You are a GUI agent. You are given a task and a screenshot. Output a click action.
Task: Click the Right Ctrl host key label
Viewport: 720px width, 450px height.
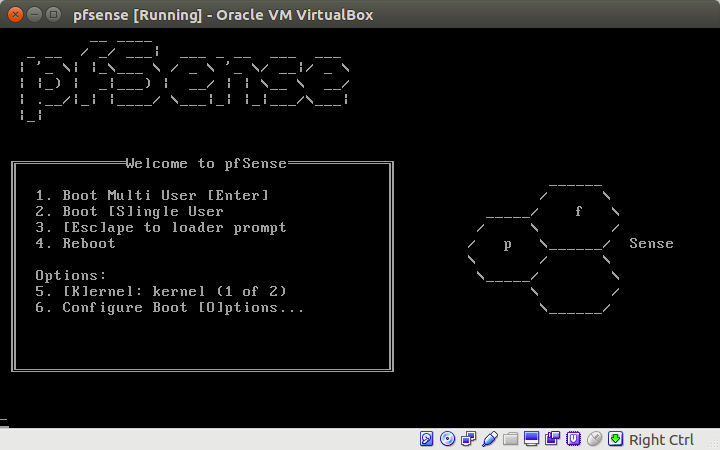[661, 440]
